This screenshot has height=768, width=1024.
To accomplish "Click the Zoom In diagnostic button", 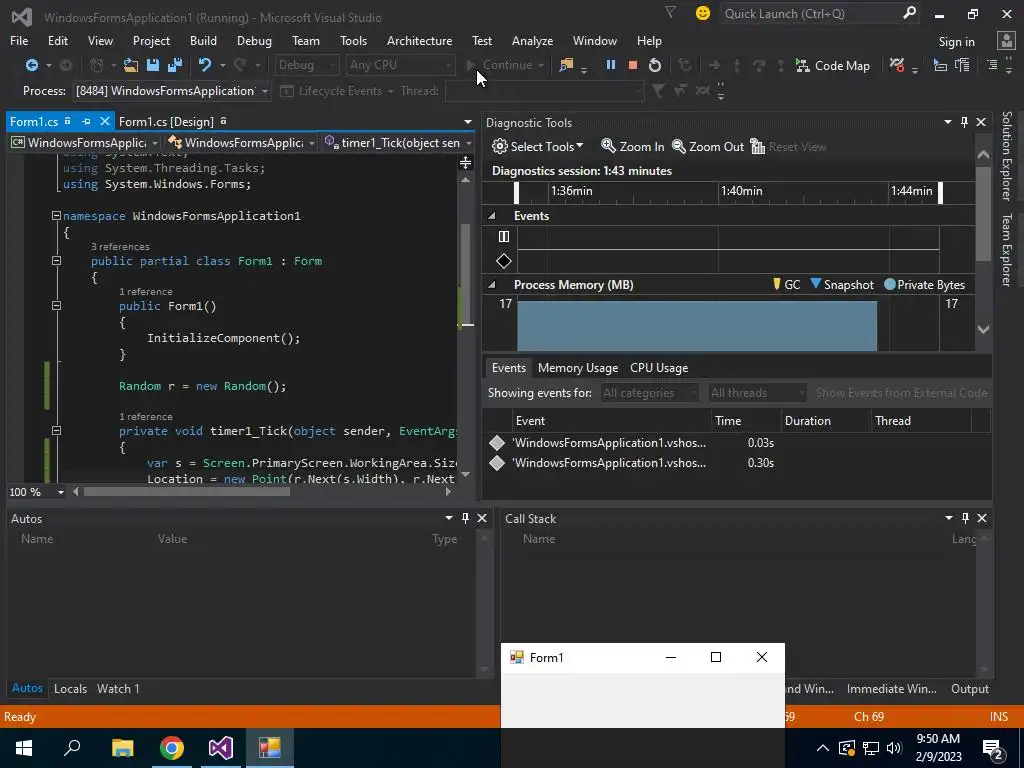I will (632, 146).
